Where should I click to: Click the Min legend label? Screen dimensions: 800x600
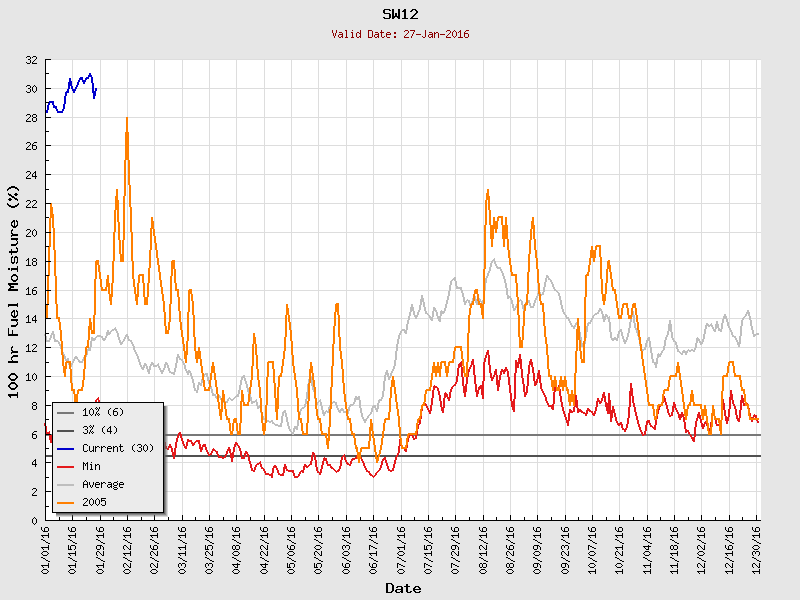pyautogui.click(x=91, y=466)
